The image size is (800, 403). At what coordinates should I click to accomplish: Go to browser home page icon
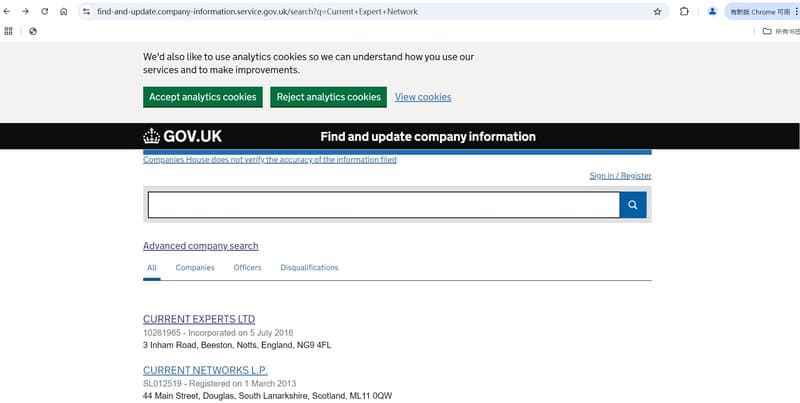point(63,11)
